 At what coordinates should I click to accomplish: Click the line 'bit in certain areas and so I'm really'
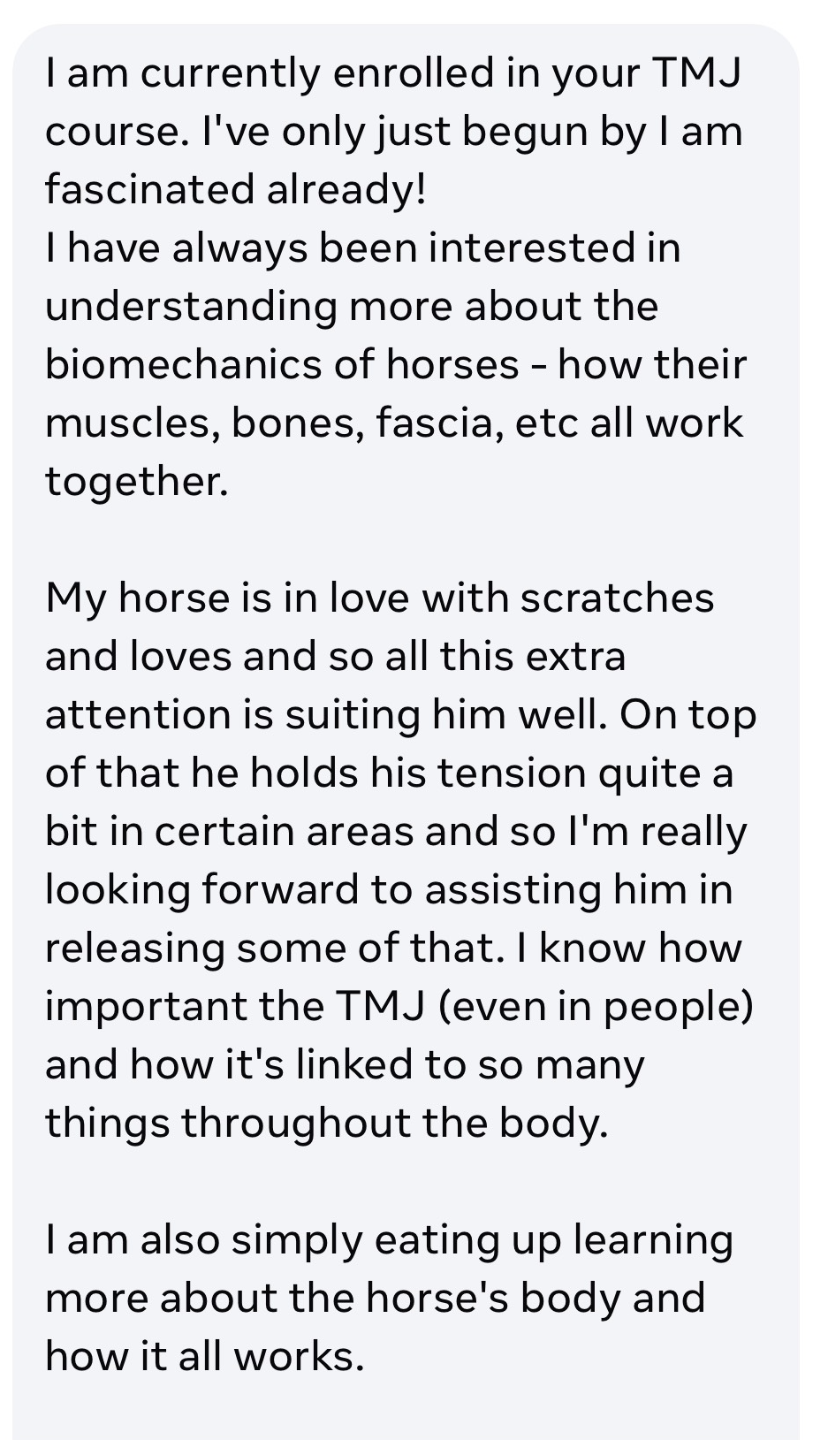point(396,831)
